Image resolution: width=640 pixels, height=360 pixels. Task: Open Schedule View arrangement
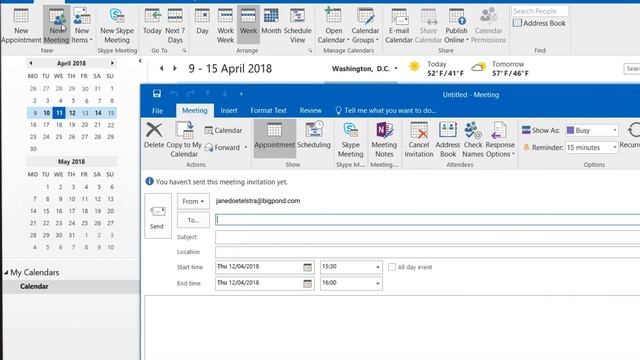pos(298,25)
